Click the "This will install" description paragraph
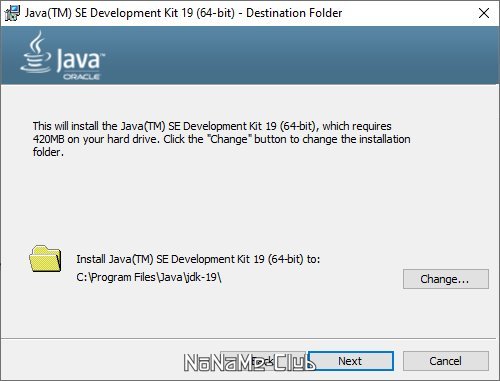 click(x=221, y=139)
